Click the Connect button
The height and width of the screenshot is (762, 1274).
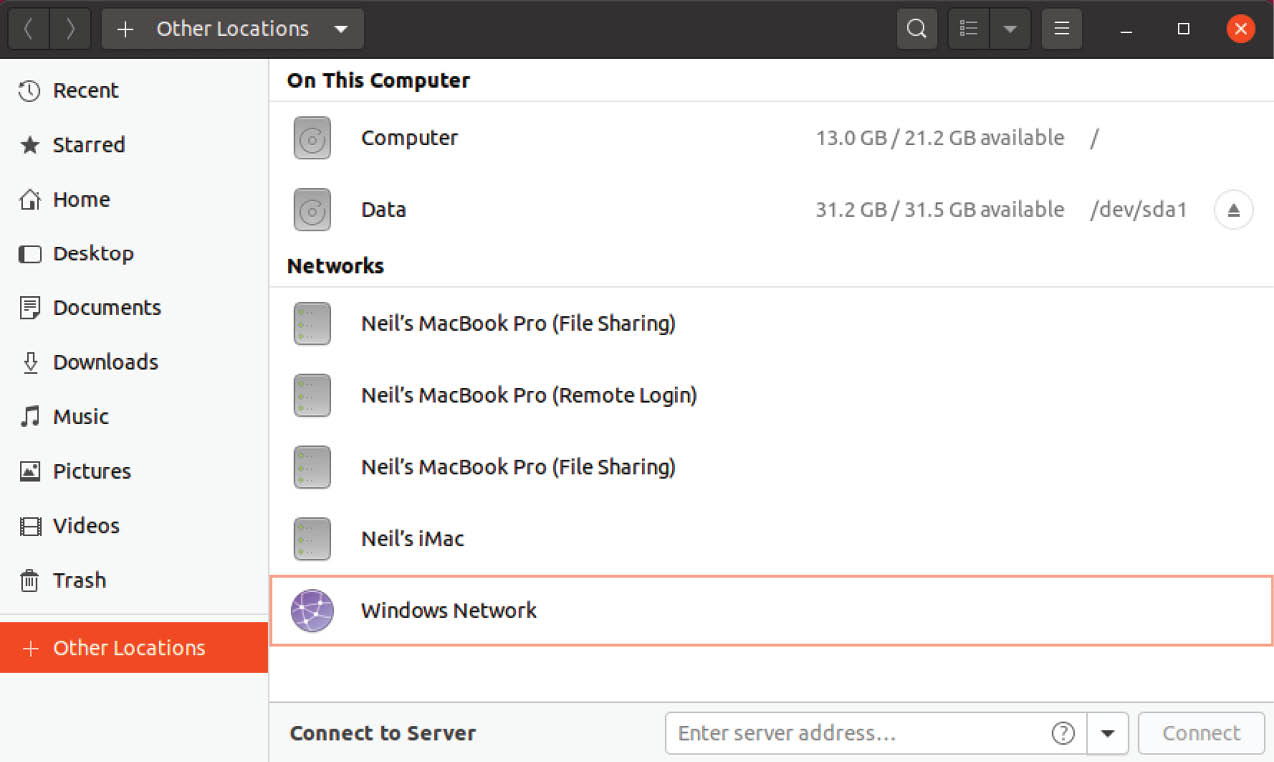(1201, 733)
